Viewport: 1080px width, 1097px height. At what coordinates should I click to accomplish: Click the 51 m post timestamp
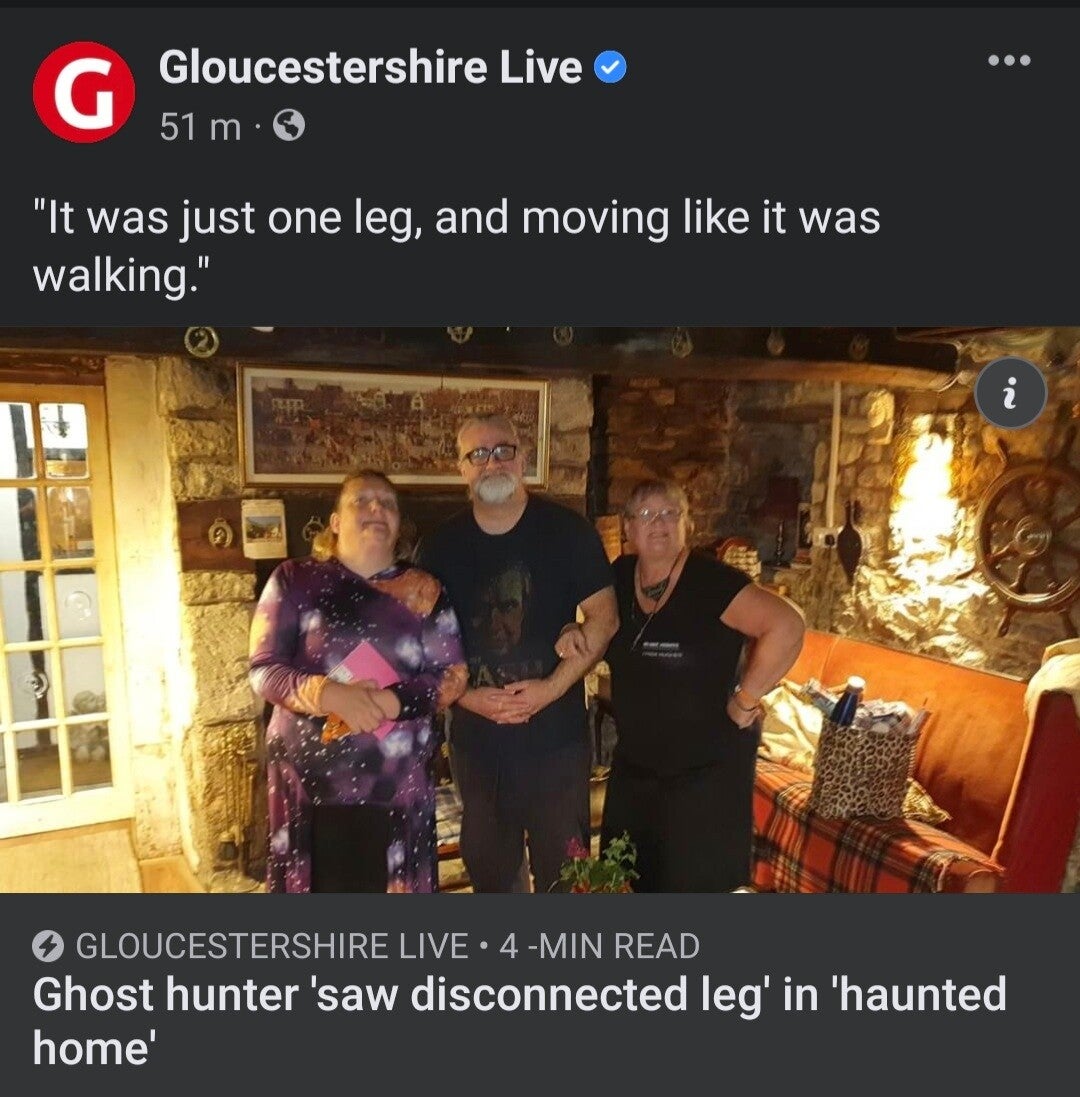(x=200, y=127)
